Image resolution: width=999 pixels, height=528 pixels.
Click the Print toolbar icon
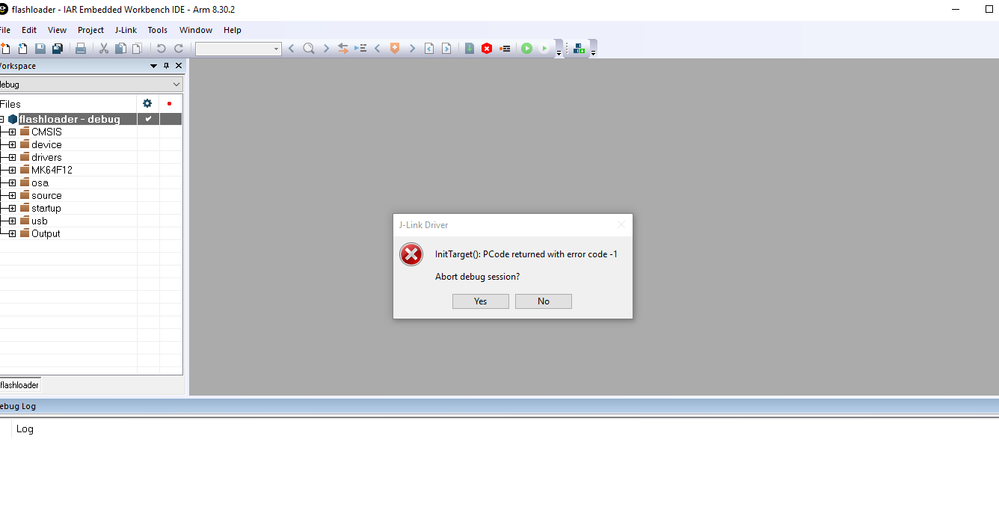pos(81,48)
